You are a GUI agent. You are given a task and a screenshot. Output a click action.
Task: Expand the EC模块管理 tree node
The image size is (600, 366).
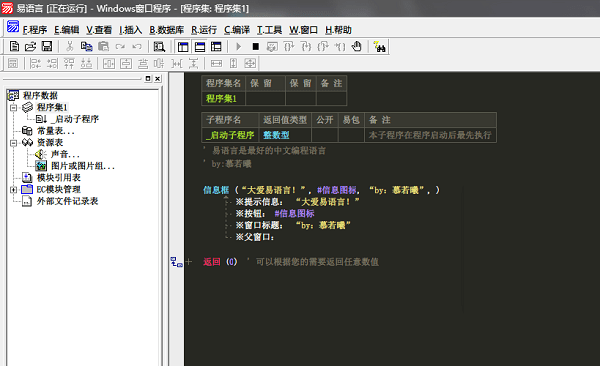tap(13, 190)
